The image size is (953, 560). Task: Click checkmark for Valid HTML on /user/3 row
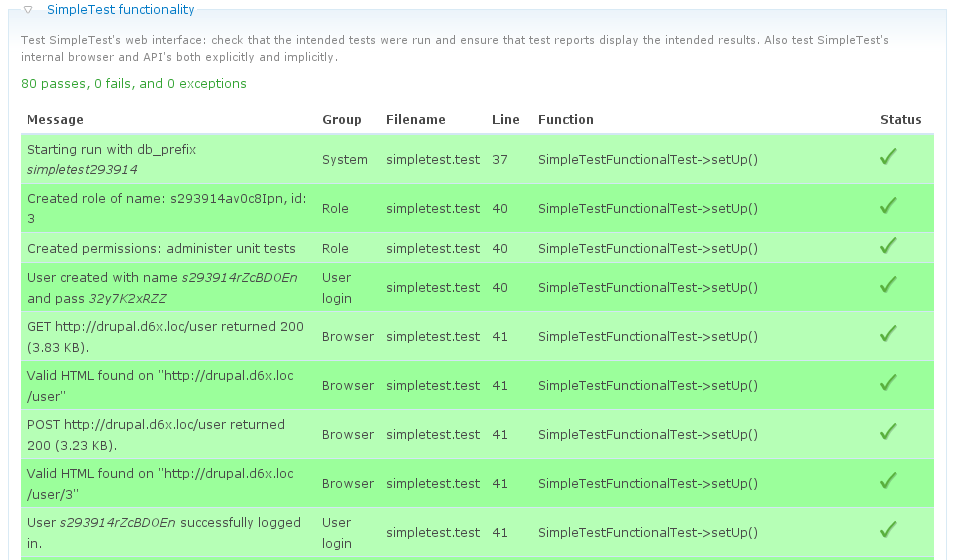[888, 481]
